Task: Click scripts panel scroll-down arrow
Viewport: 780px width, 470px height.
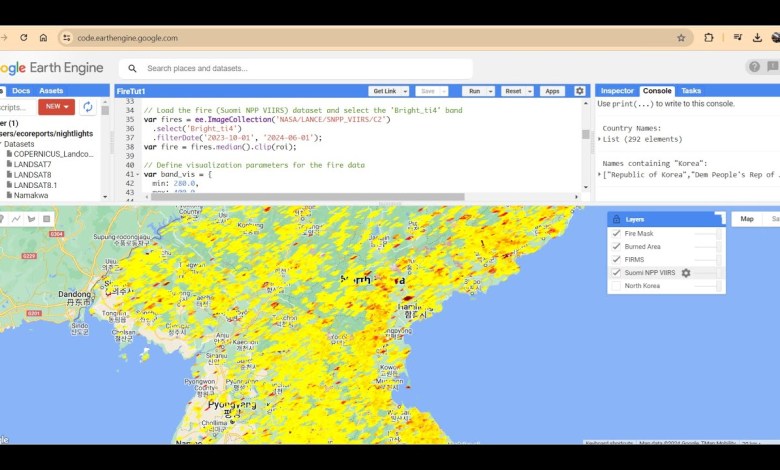Action: (x=105, y=197)
